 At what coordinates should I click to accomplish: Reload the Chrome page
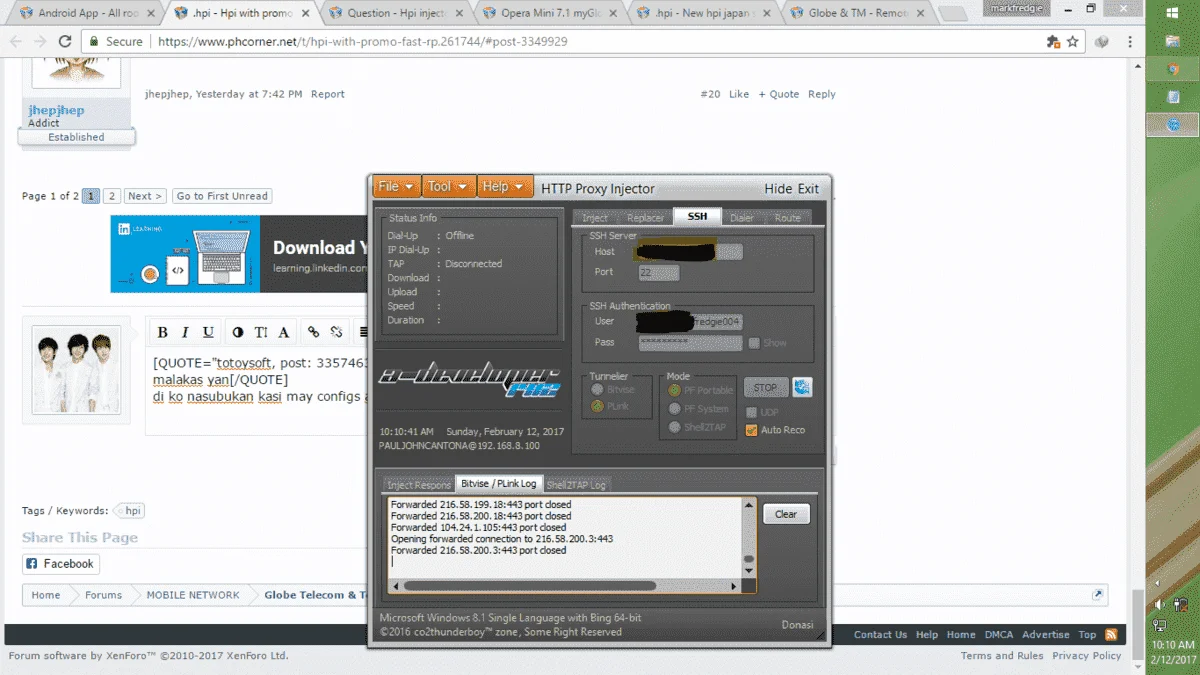65,42
